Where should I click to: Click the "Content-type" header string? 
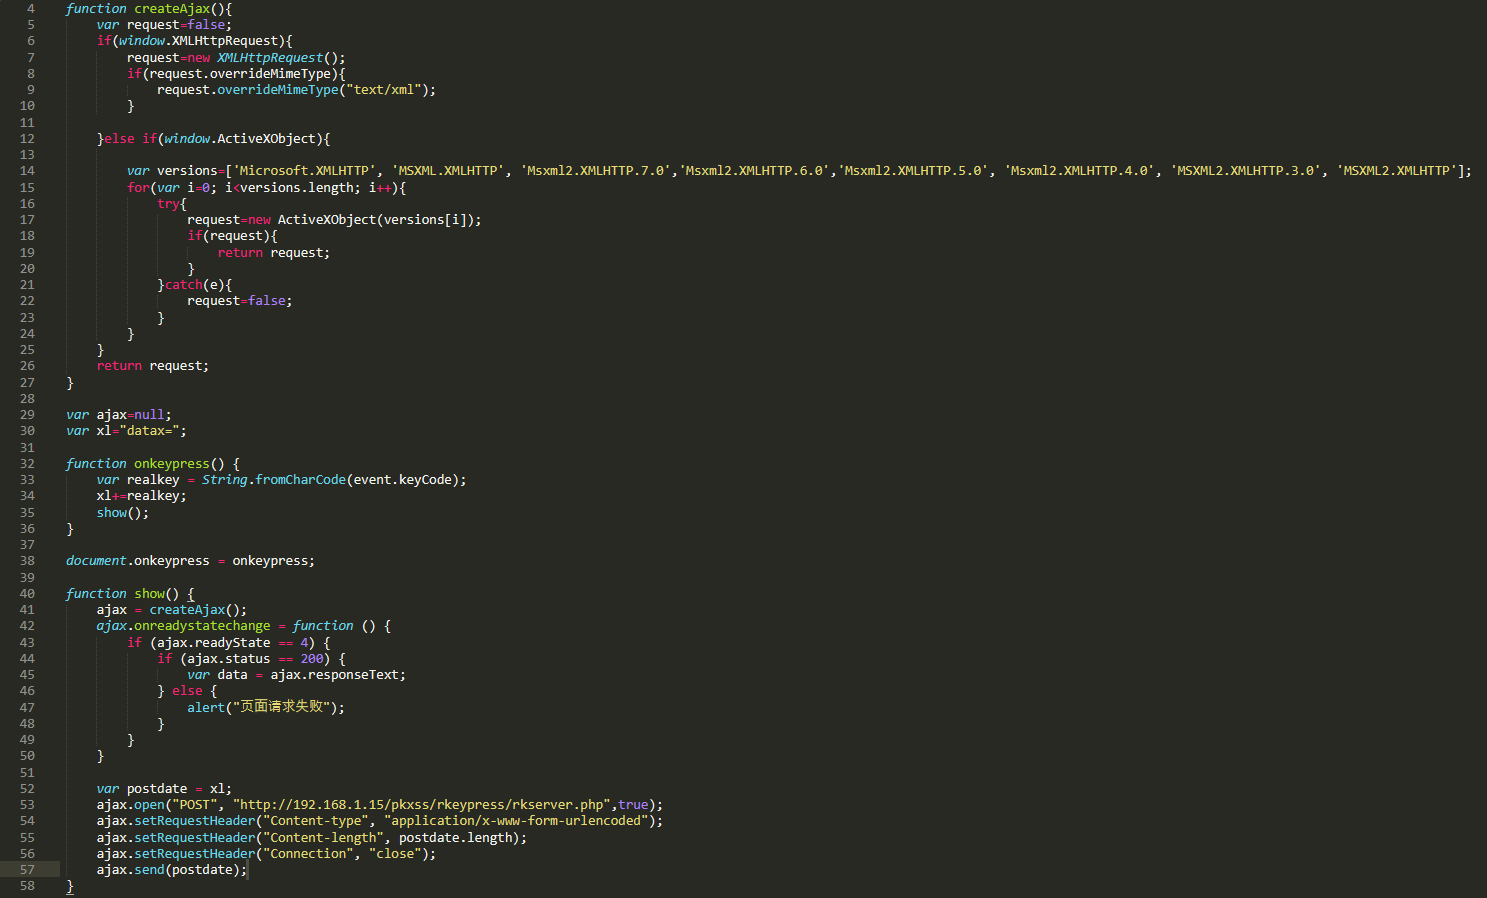click(315, 821)
